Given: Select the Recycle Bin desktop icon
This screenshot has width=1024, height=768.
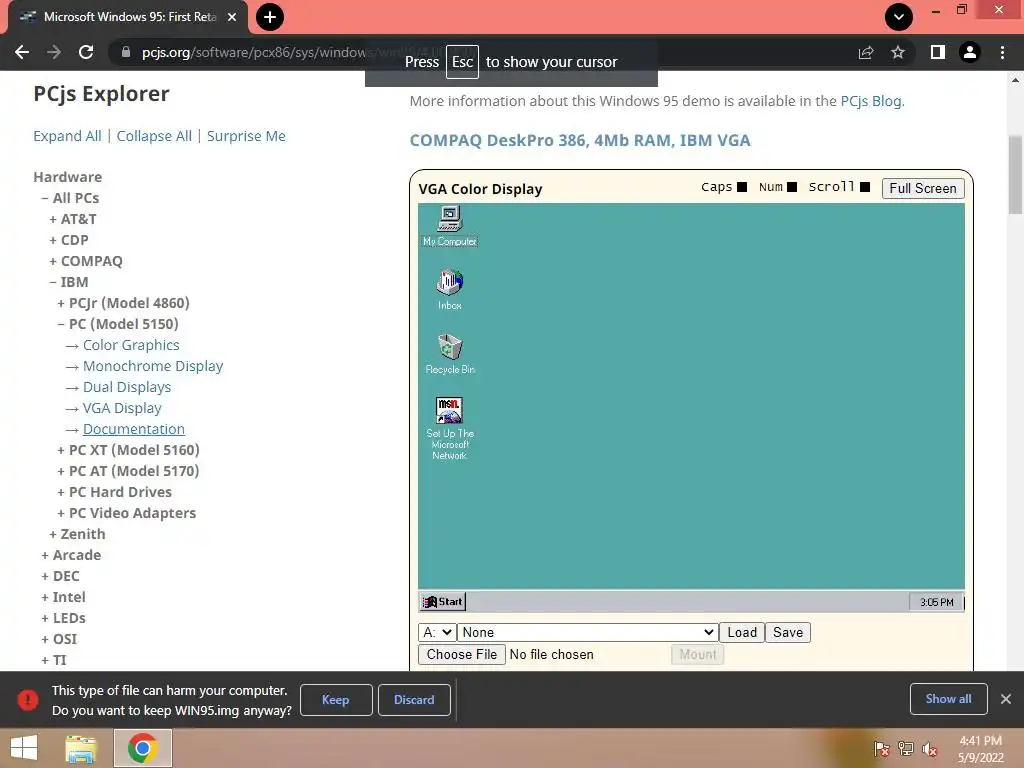Looking at the screenshot, I should pos(449,354).
